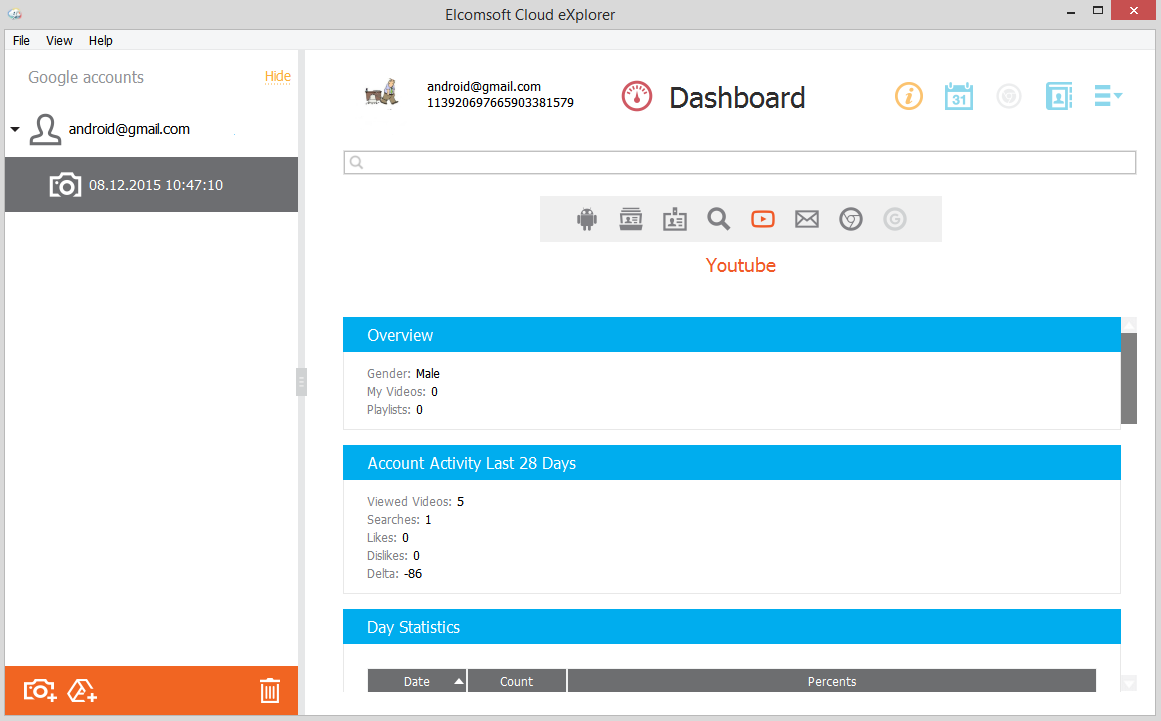Image resolution: width=1161 pixels, height=721 pixels.
Task: Open the Android category icon
Action: (586, 219)
